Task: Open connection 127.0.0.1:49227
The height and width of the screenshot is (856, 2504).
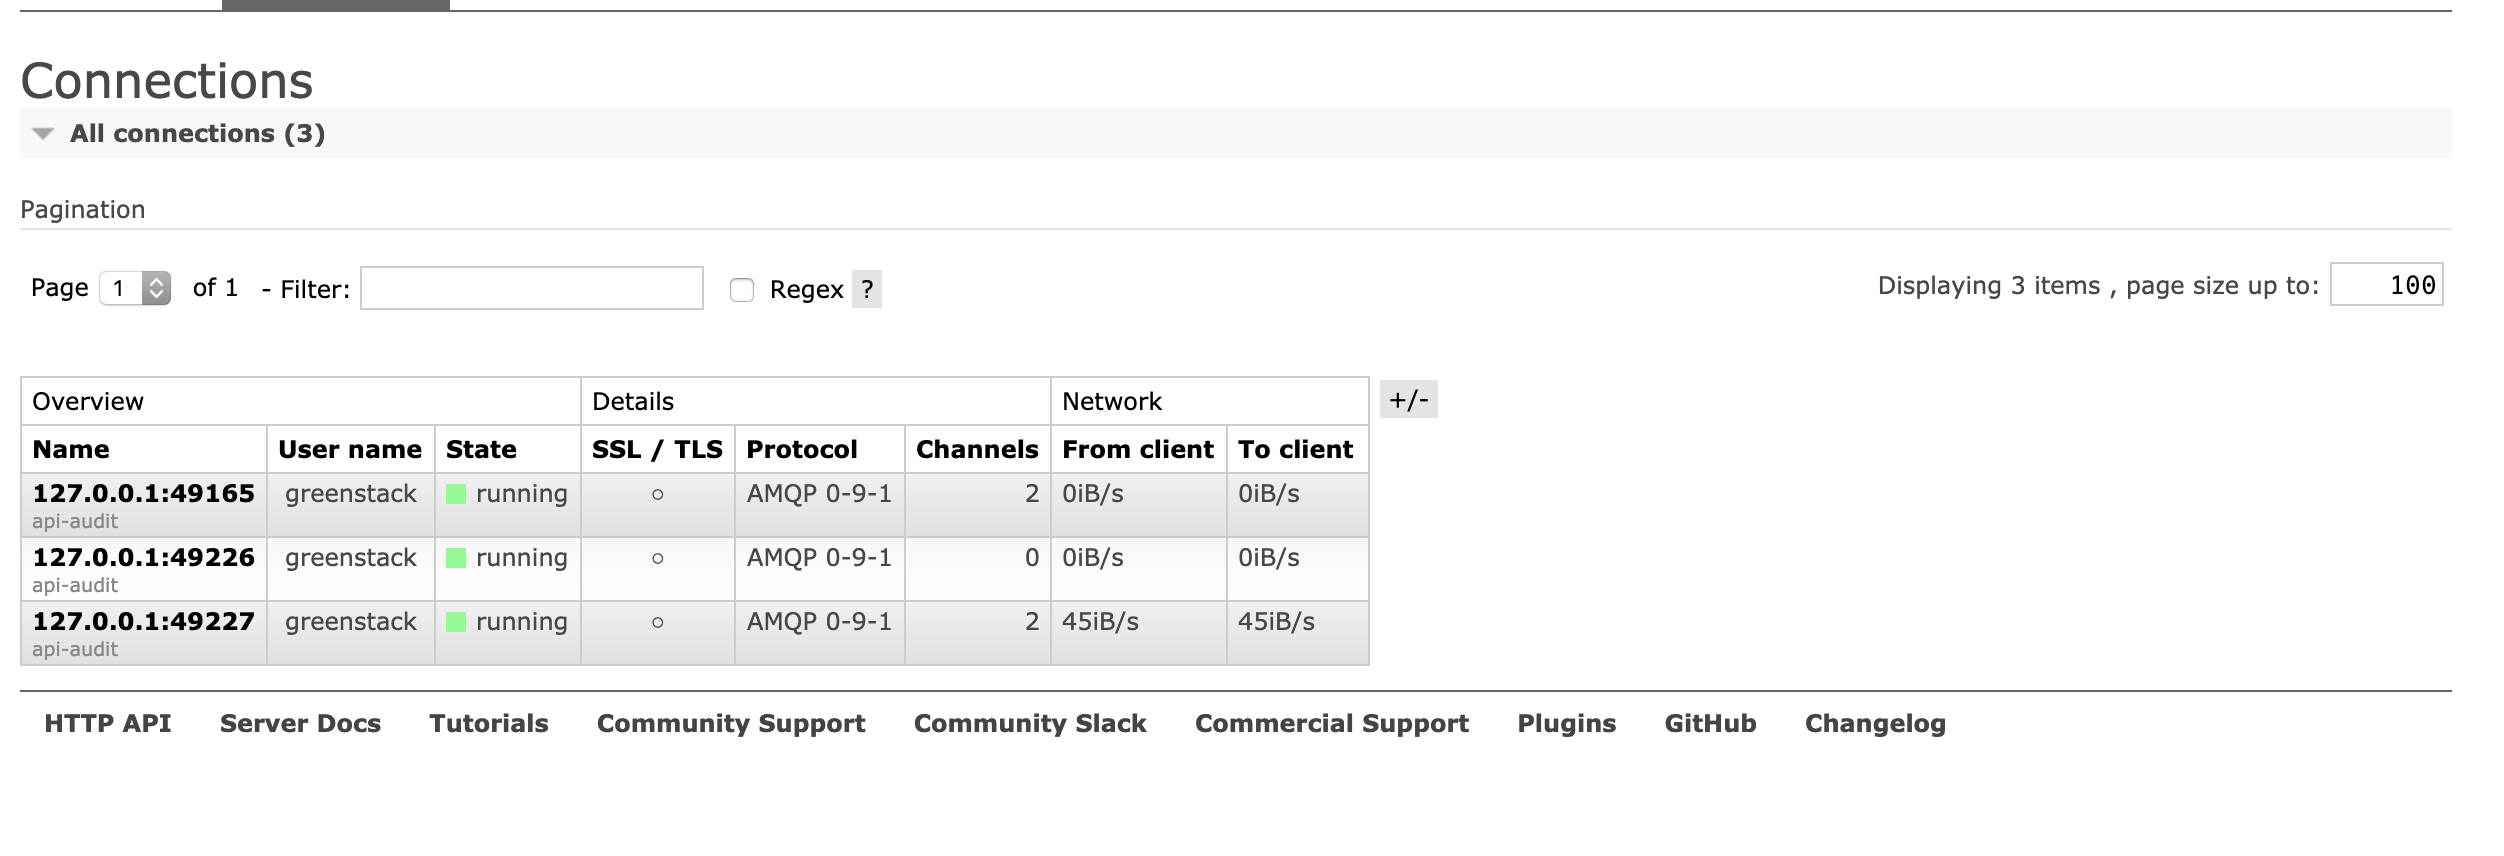Action: [144, 621]
